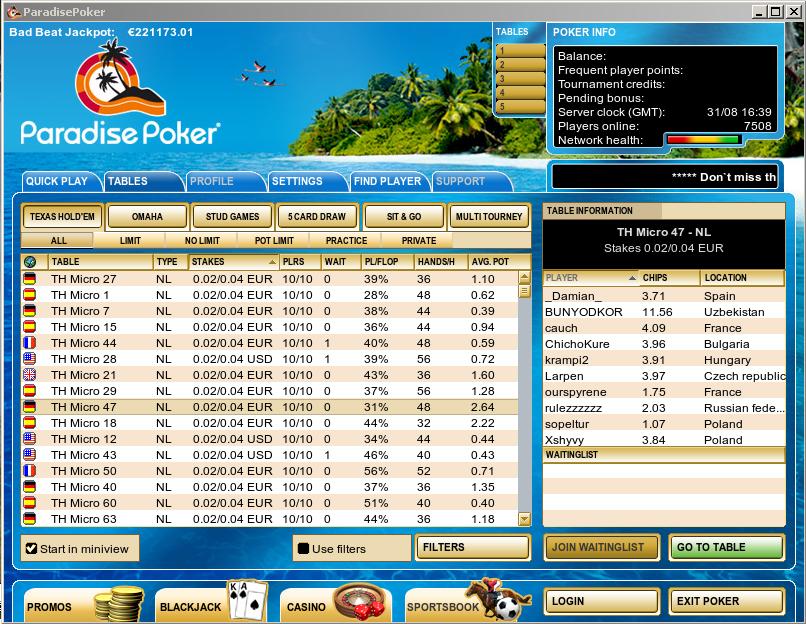
Task: Sort players by LOCATION column
Action: coord(742,278)
